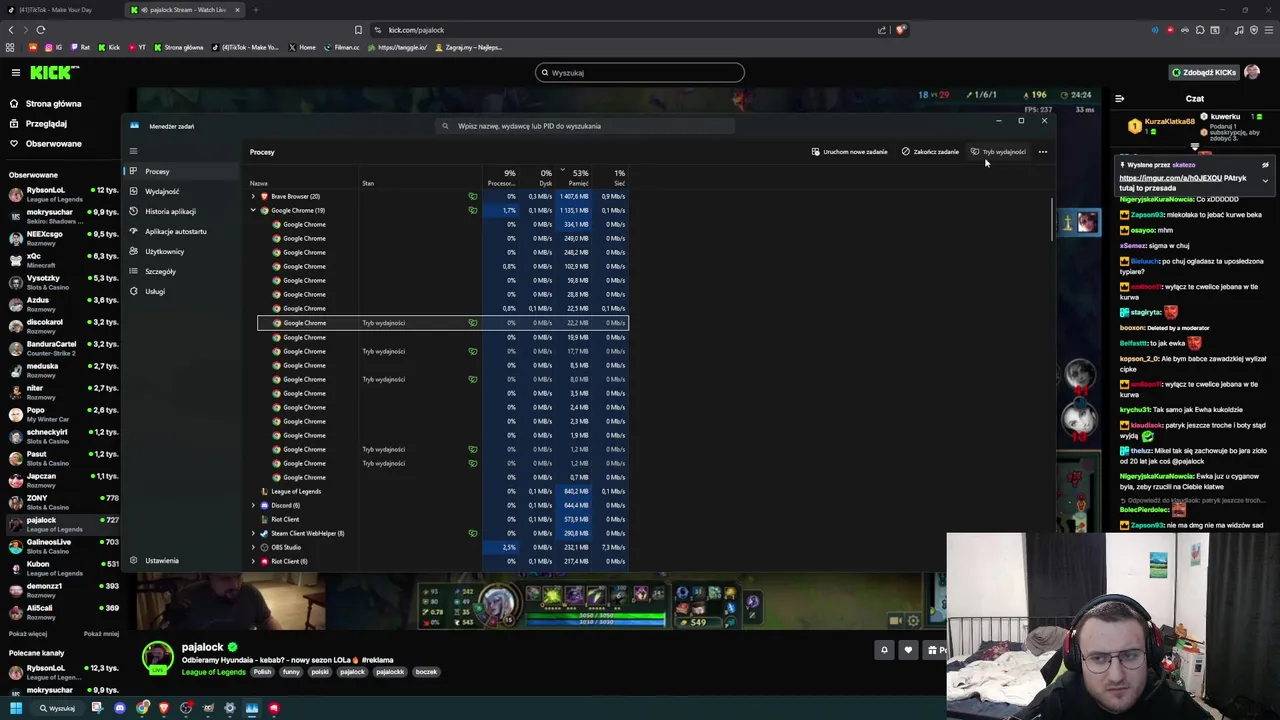Viewport: 1280px width, 720px height.
Task: Expand the OBS Studio process group
Action: pos(253,547)
